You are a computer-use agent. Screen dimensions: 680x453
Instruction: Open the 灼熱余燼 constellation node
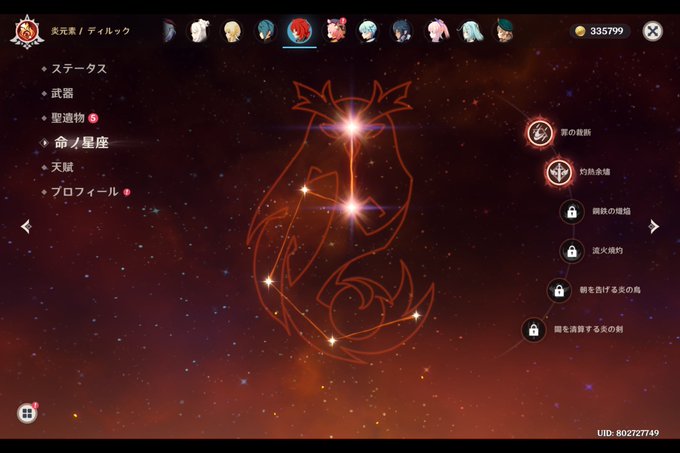click(x=559, y=172)
